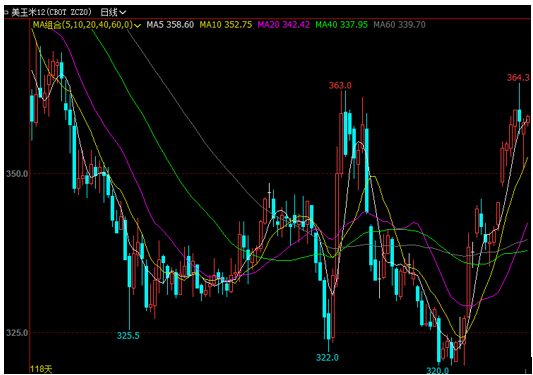Click the gray MA60 339.70 legend label
This screenshot has width=533, height=375.
pos(399,25)
